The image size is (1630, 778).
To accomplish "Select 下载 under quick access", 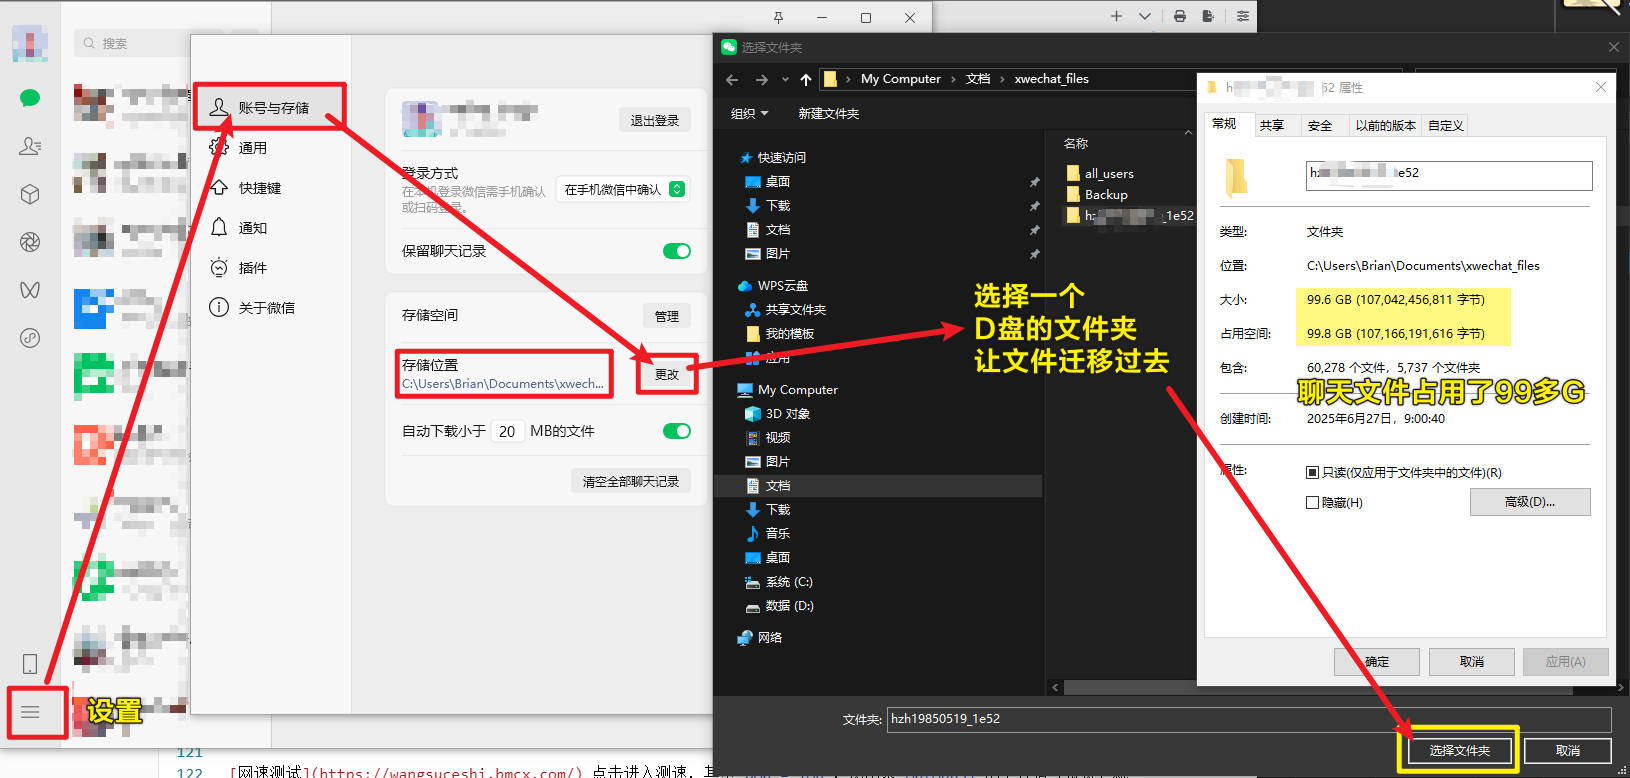I will [x=778, y=206].
